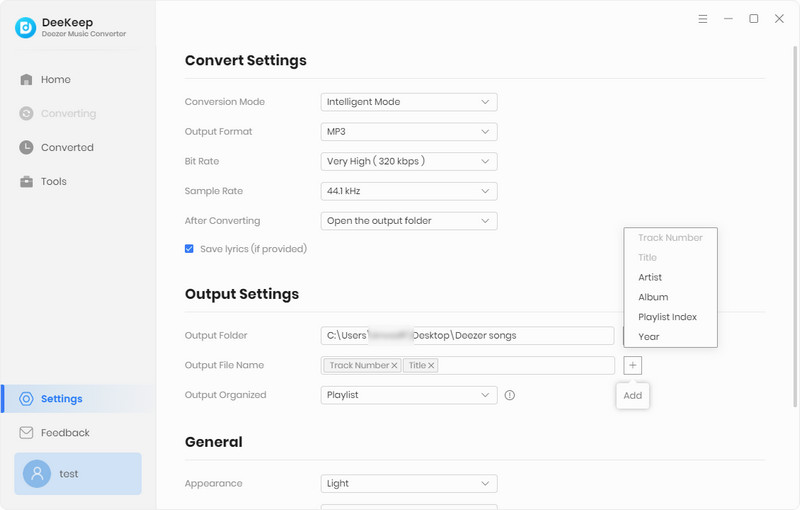The width and height of the screenshot is (800, 510).
Task: Remove the Title tag from file name
Action: point(432,366)
